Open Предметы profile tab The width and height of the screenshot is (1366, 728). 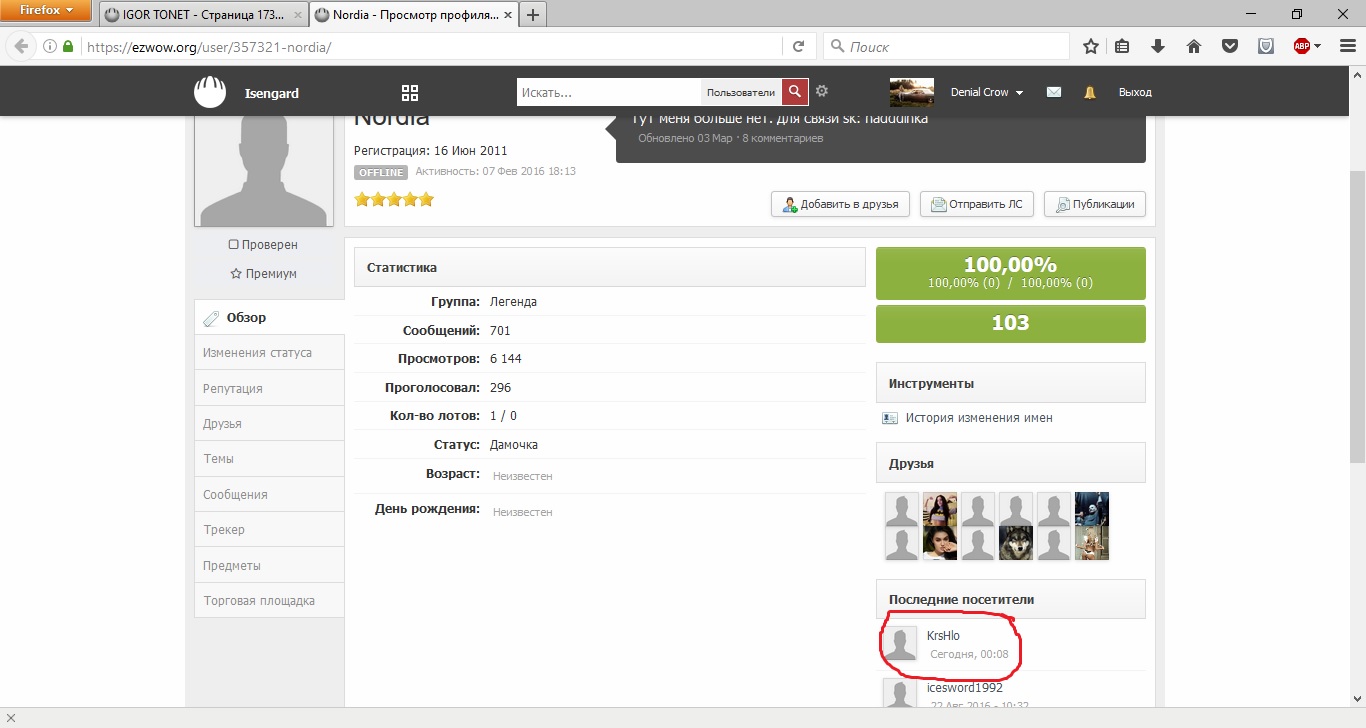pos(269,565)
